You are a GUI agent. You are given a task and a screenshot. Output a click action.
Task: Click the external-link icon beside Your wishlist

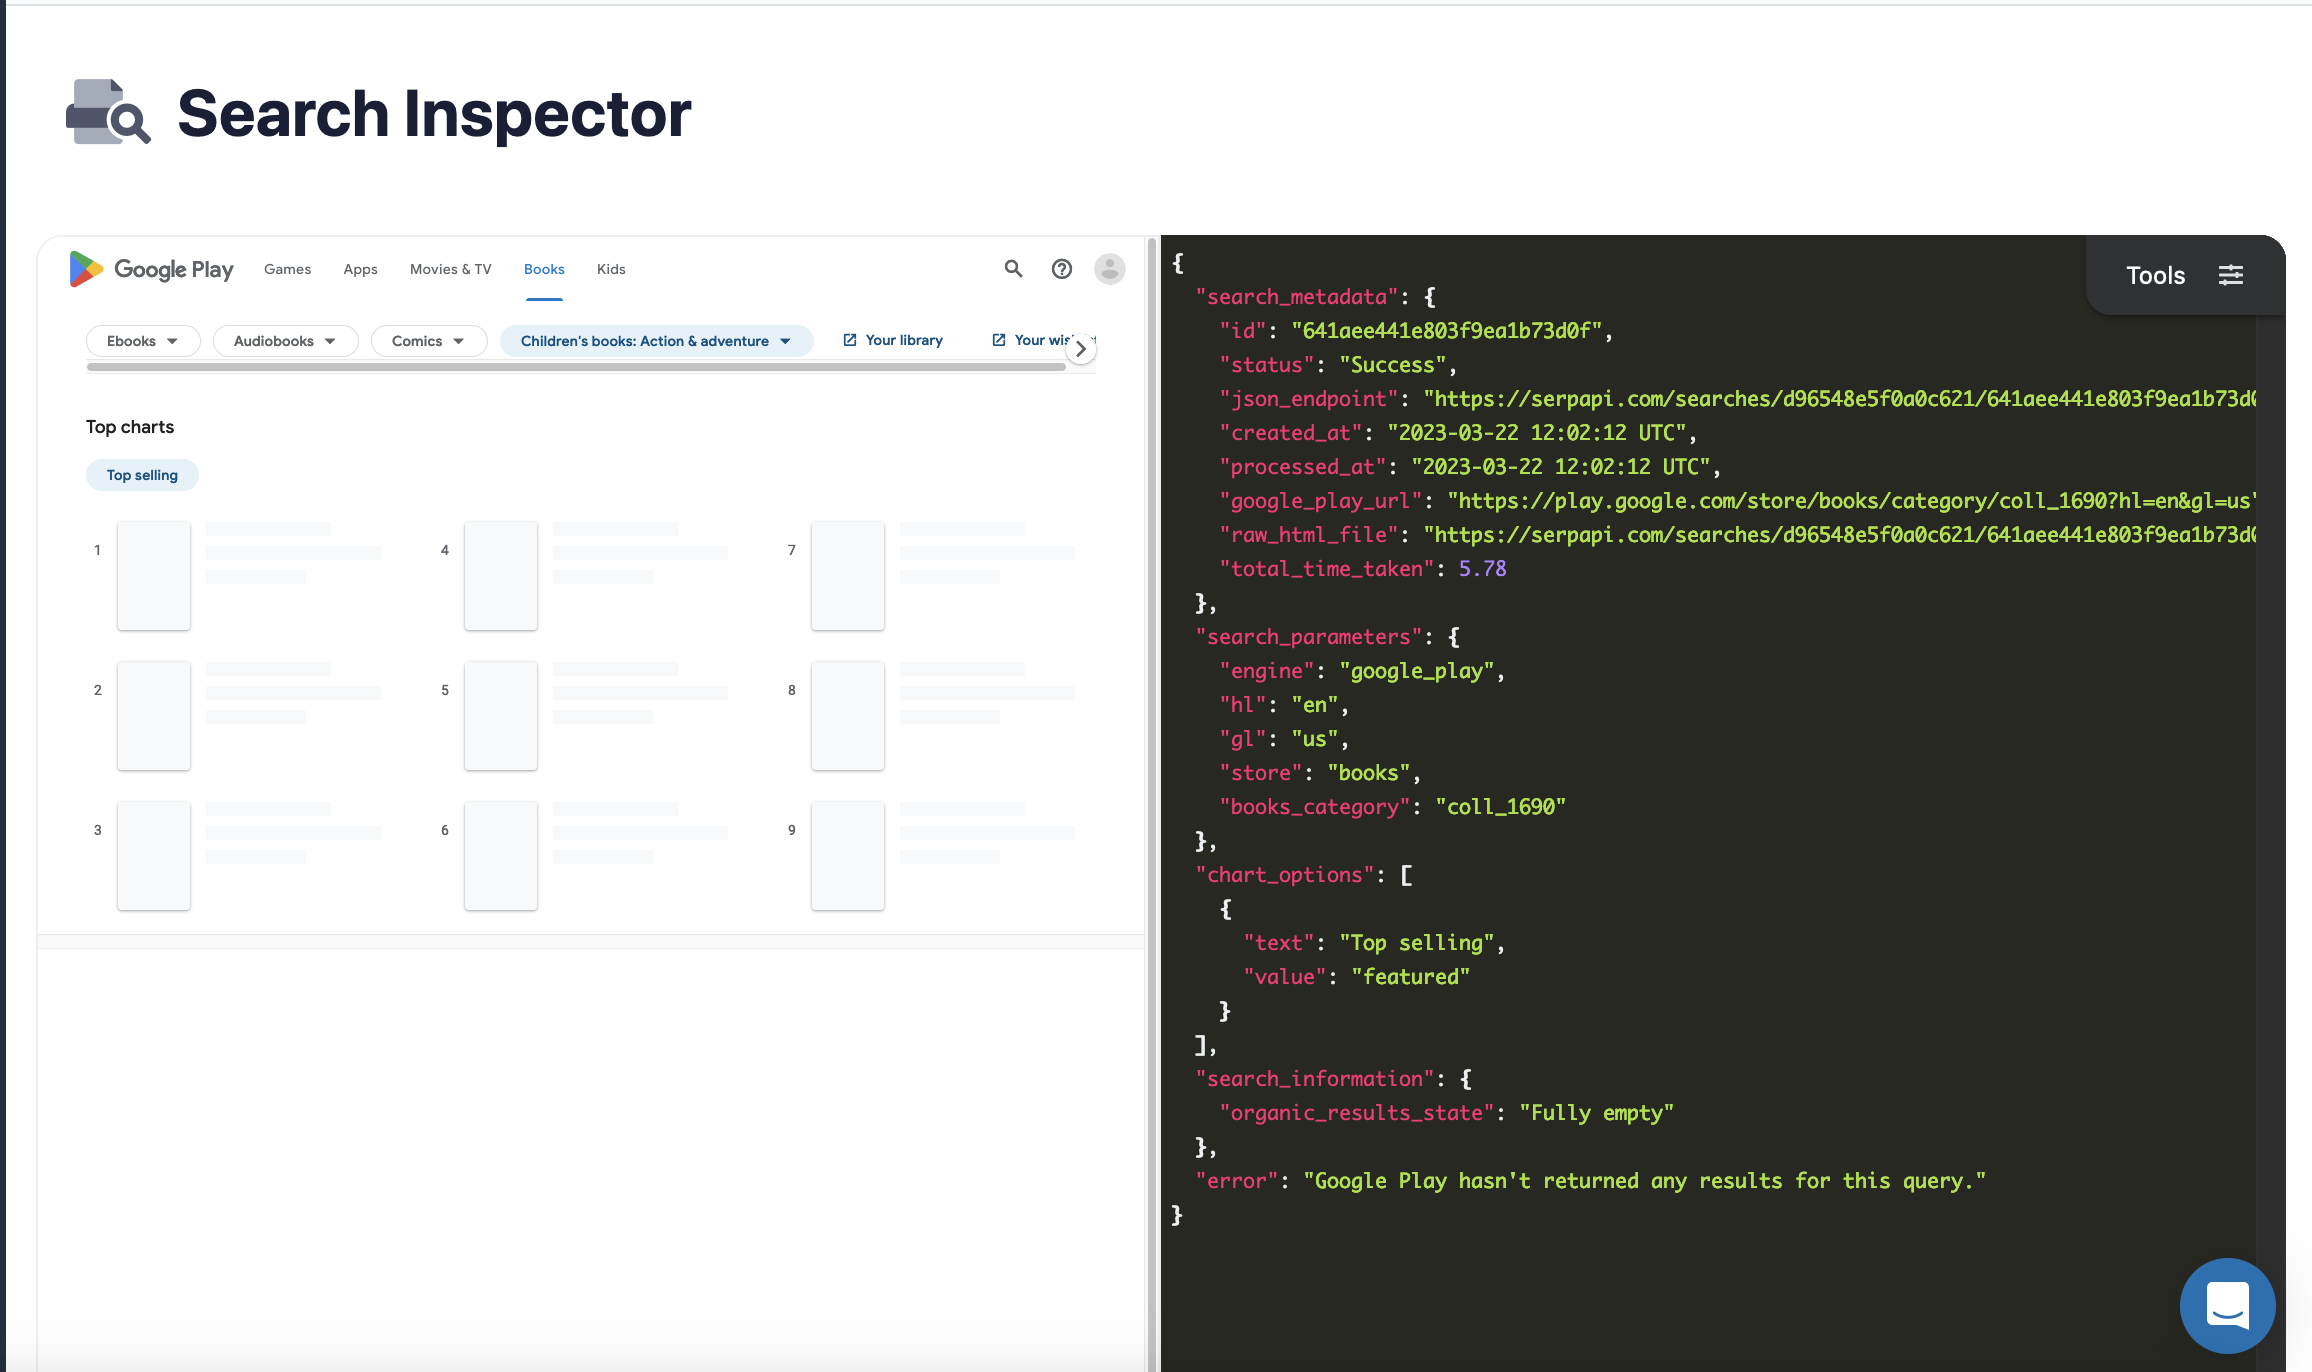click(x=999, y=339)
